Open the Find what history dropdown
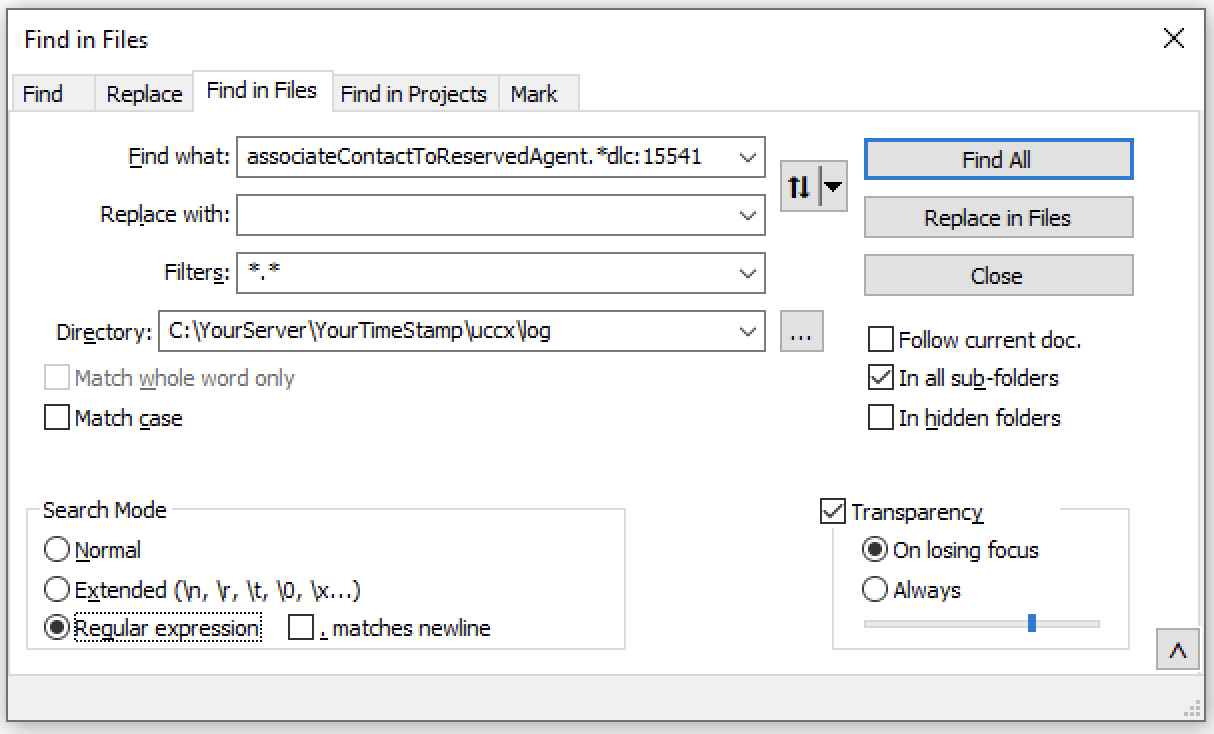The height and width of the screenshot is (734, 1214). (747, 157)
